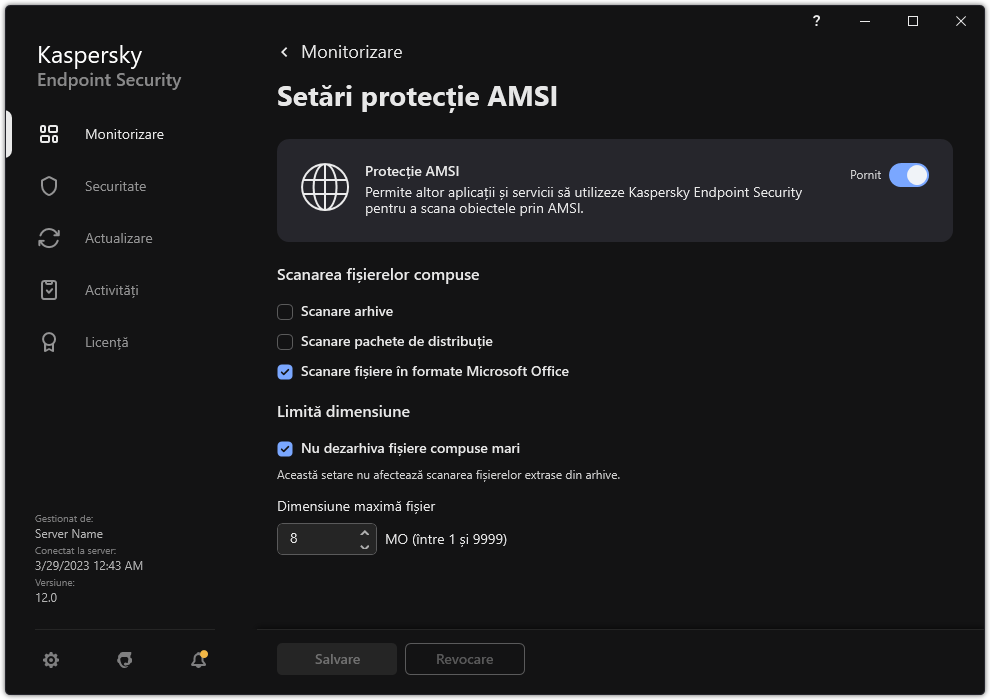Disable Nu dezarhiva fișiere compuse mari
The height and width of the screenshot is (700, 990).
[285, 449]
